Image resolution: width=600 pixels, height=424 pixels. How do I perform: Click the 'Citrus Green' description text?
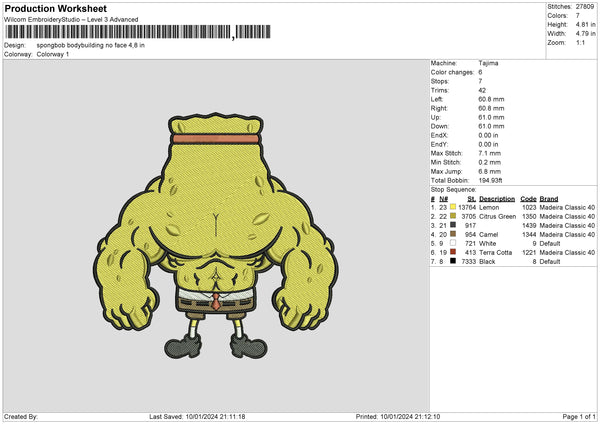tap(497, 217)
